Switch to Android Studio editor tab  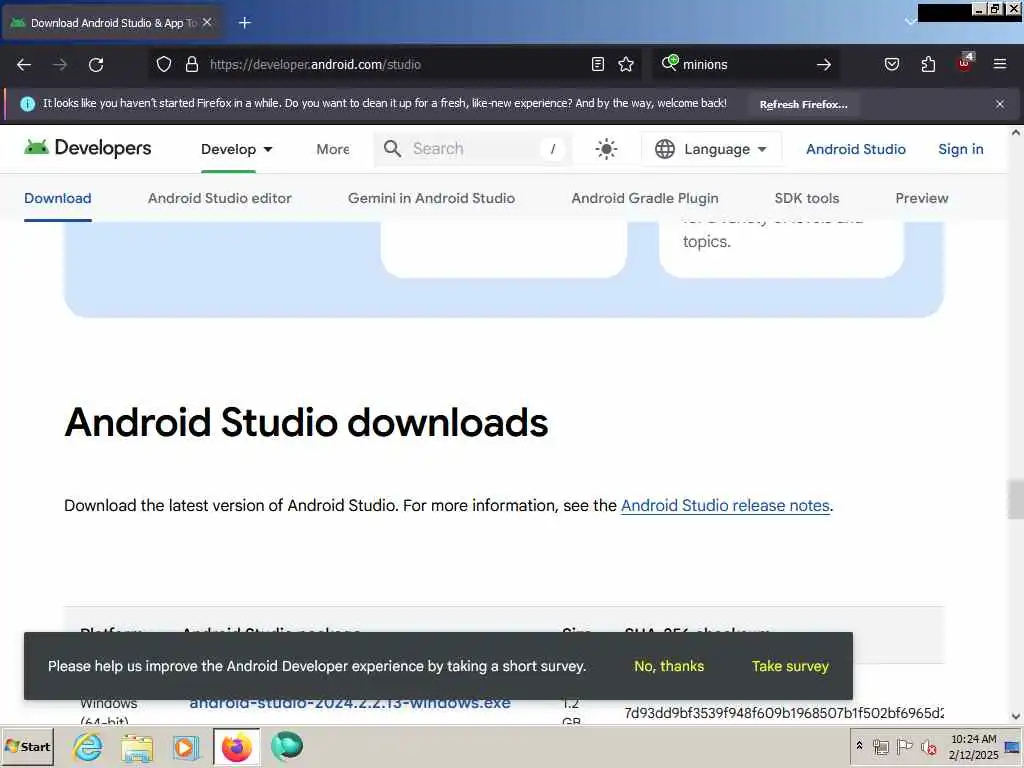pyautogui.click(x=219, y=198)
